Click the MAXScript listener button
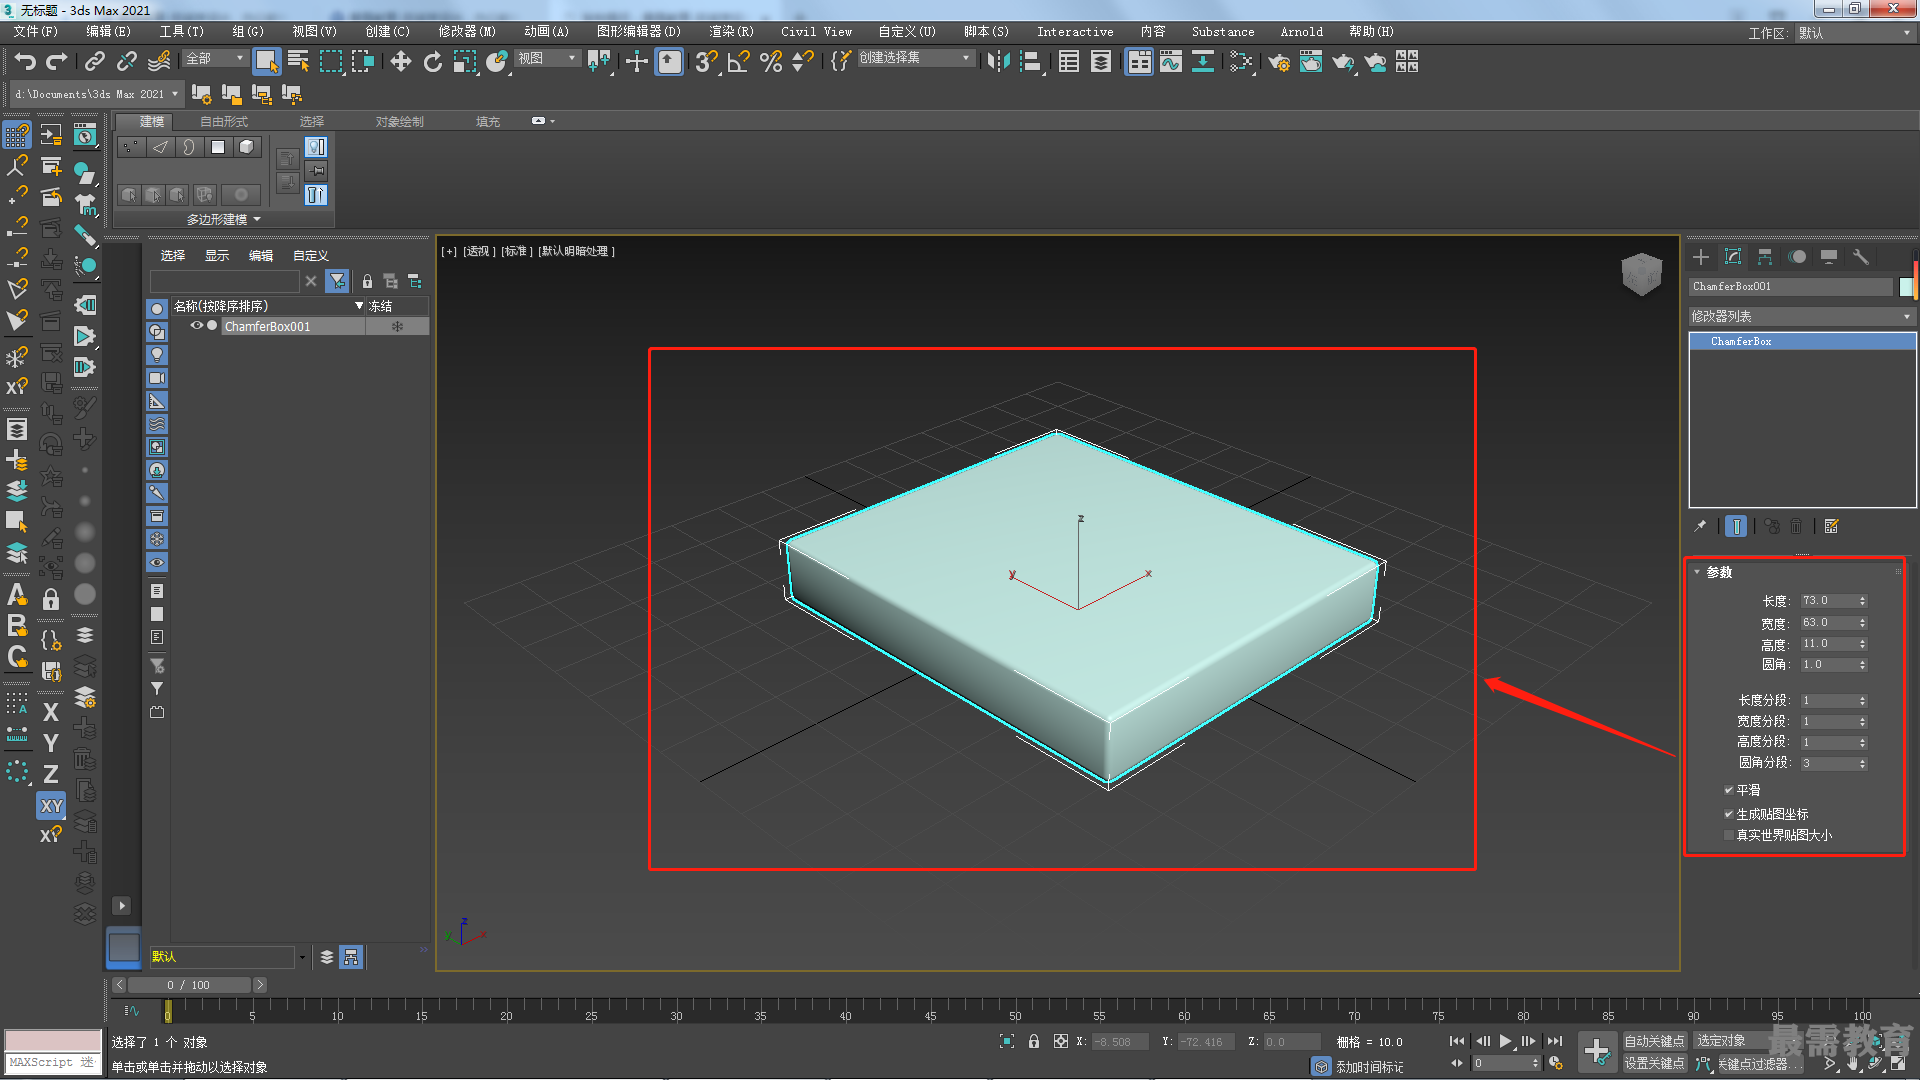The height and width of the screenshot is (1080, 1920). click(53, 1062)
